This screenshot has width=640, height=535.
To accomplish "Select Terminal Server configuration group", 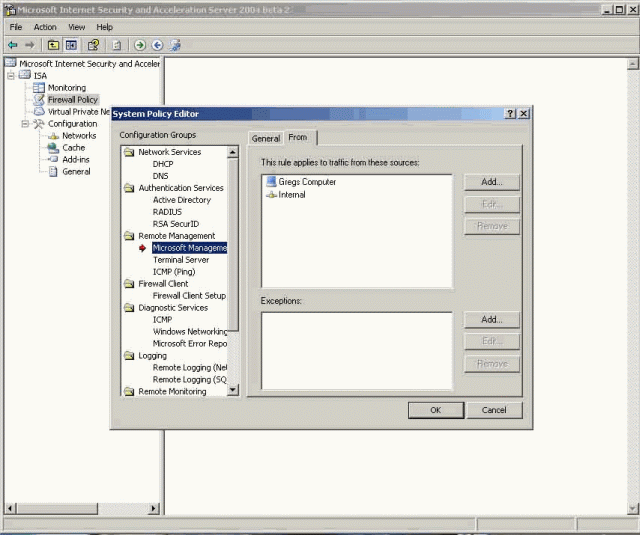I will point(181,260).
